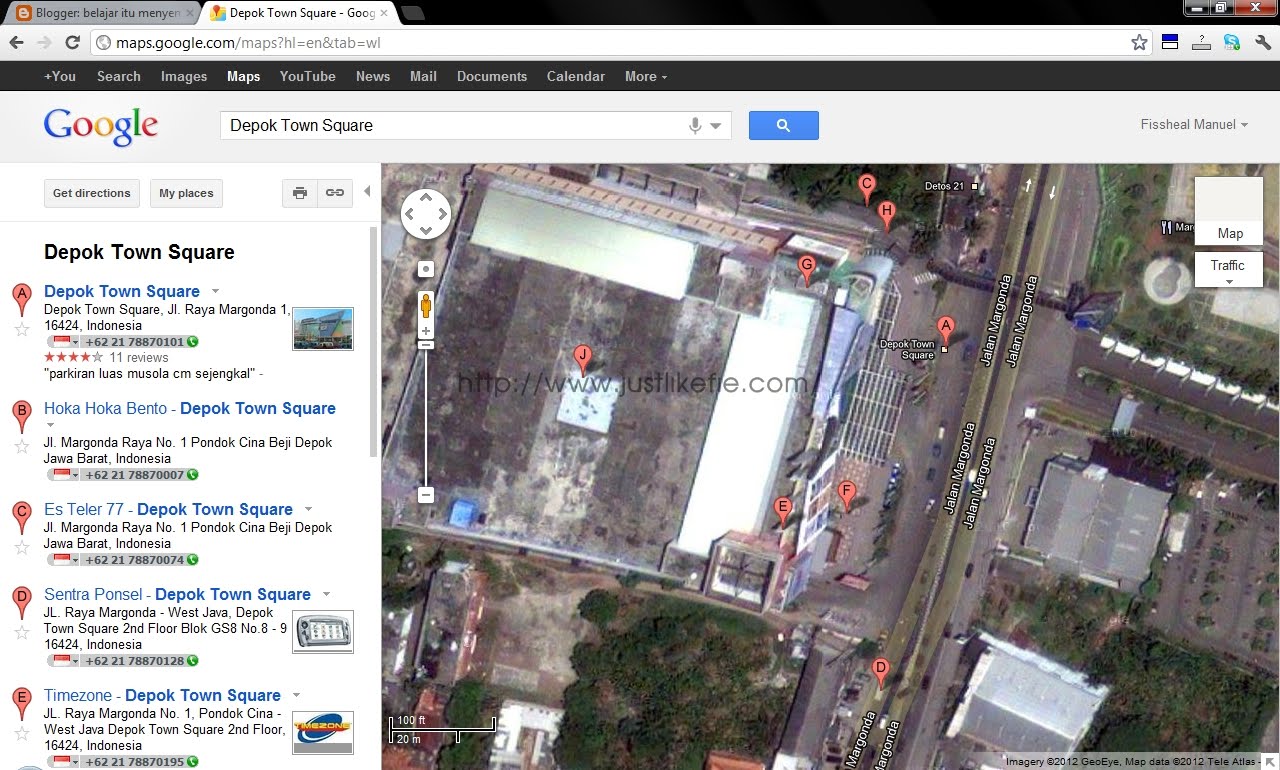The width and height of the screenshot is (1280, 770).
Task: Expand options arrow beside Timezone result
Action: (296, 695)
